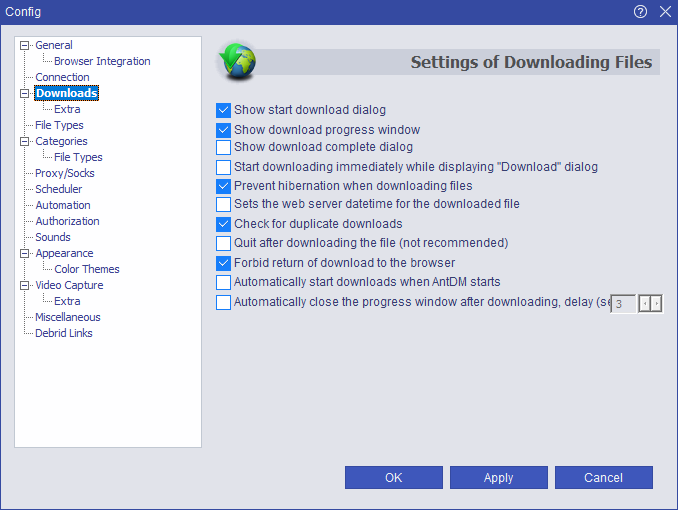Uncheck Show download progress window
The height and width of the screenshot is (510, 678).
click(x=223, y=130)
